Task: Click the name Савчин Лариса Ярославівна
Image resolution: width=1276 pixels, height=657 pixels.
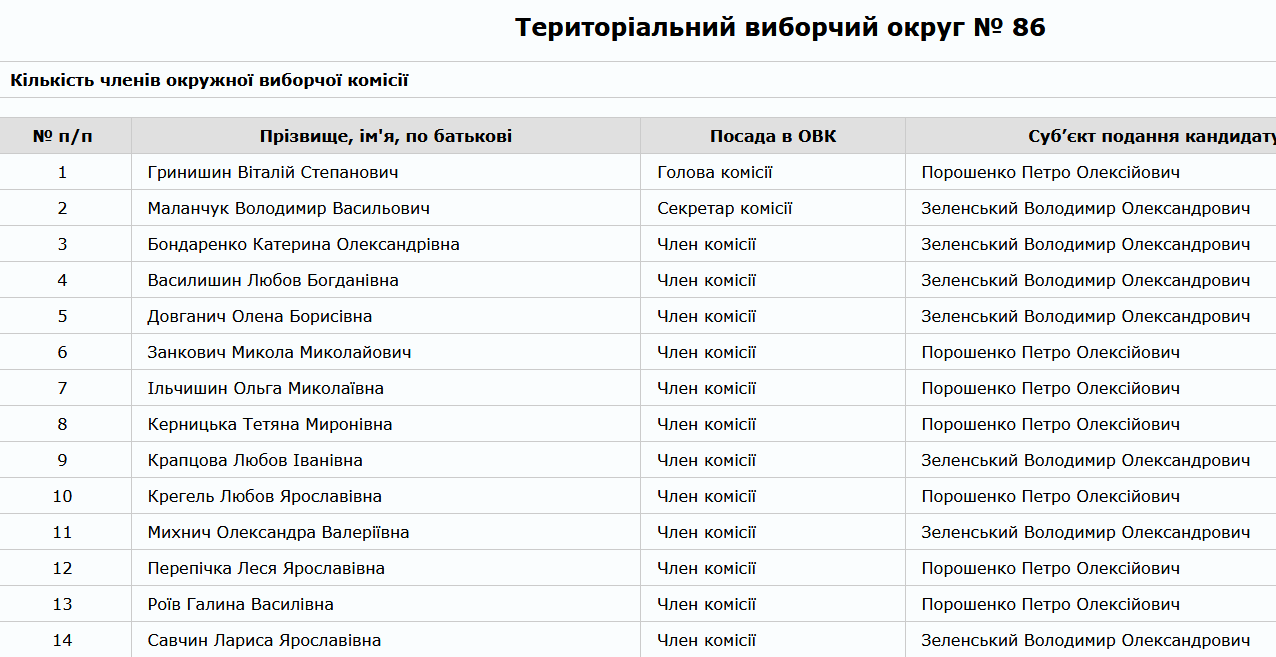Action: click(264, 641)
